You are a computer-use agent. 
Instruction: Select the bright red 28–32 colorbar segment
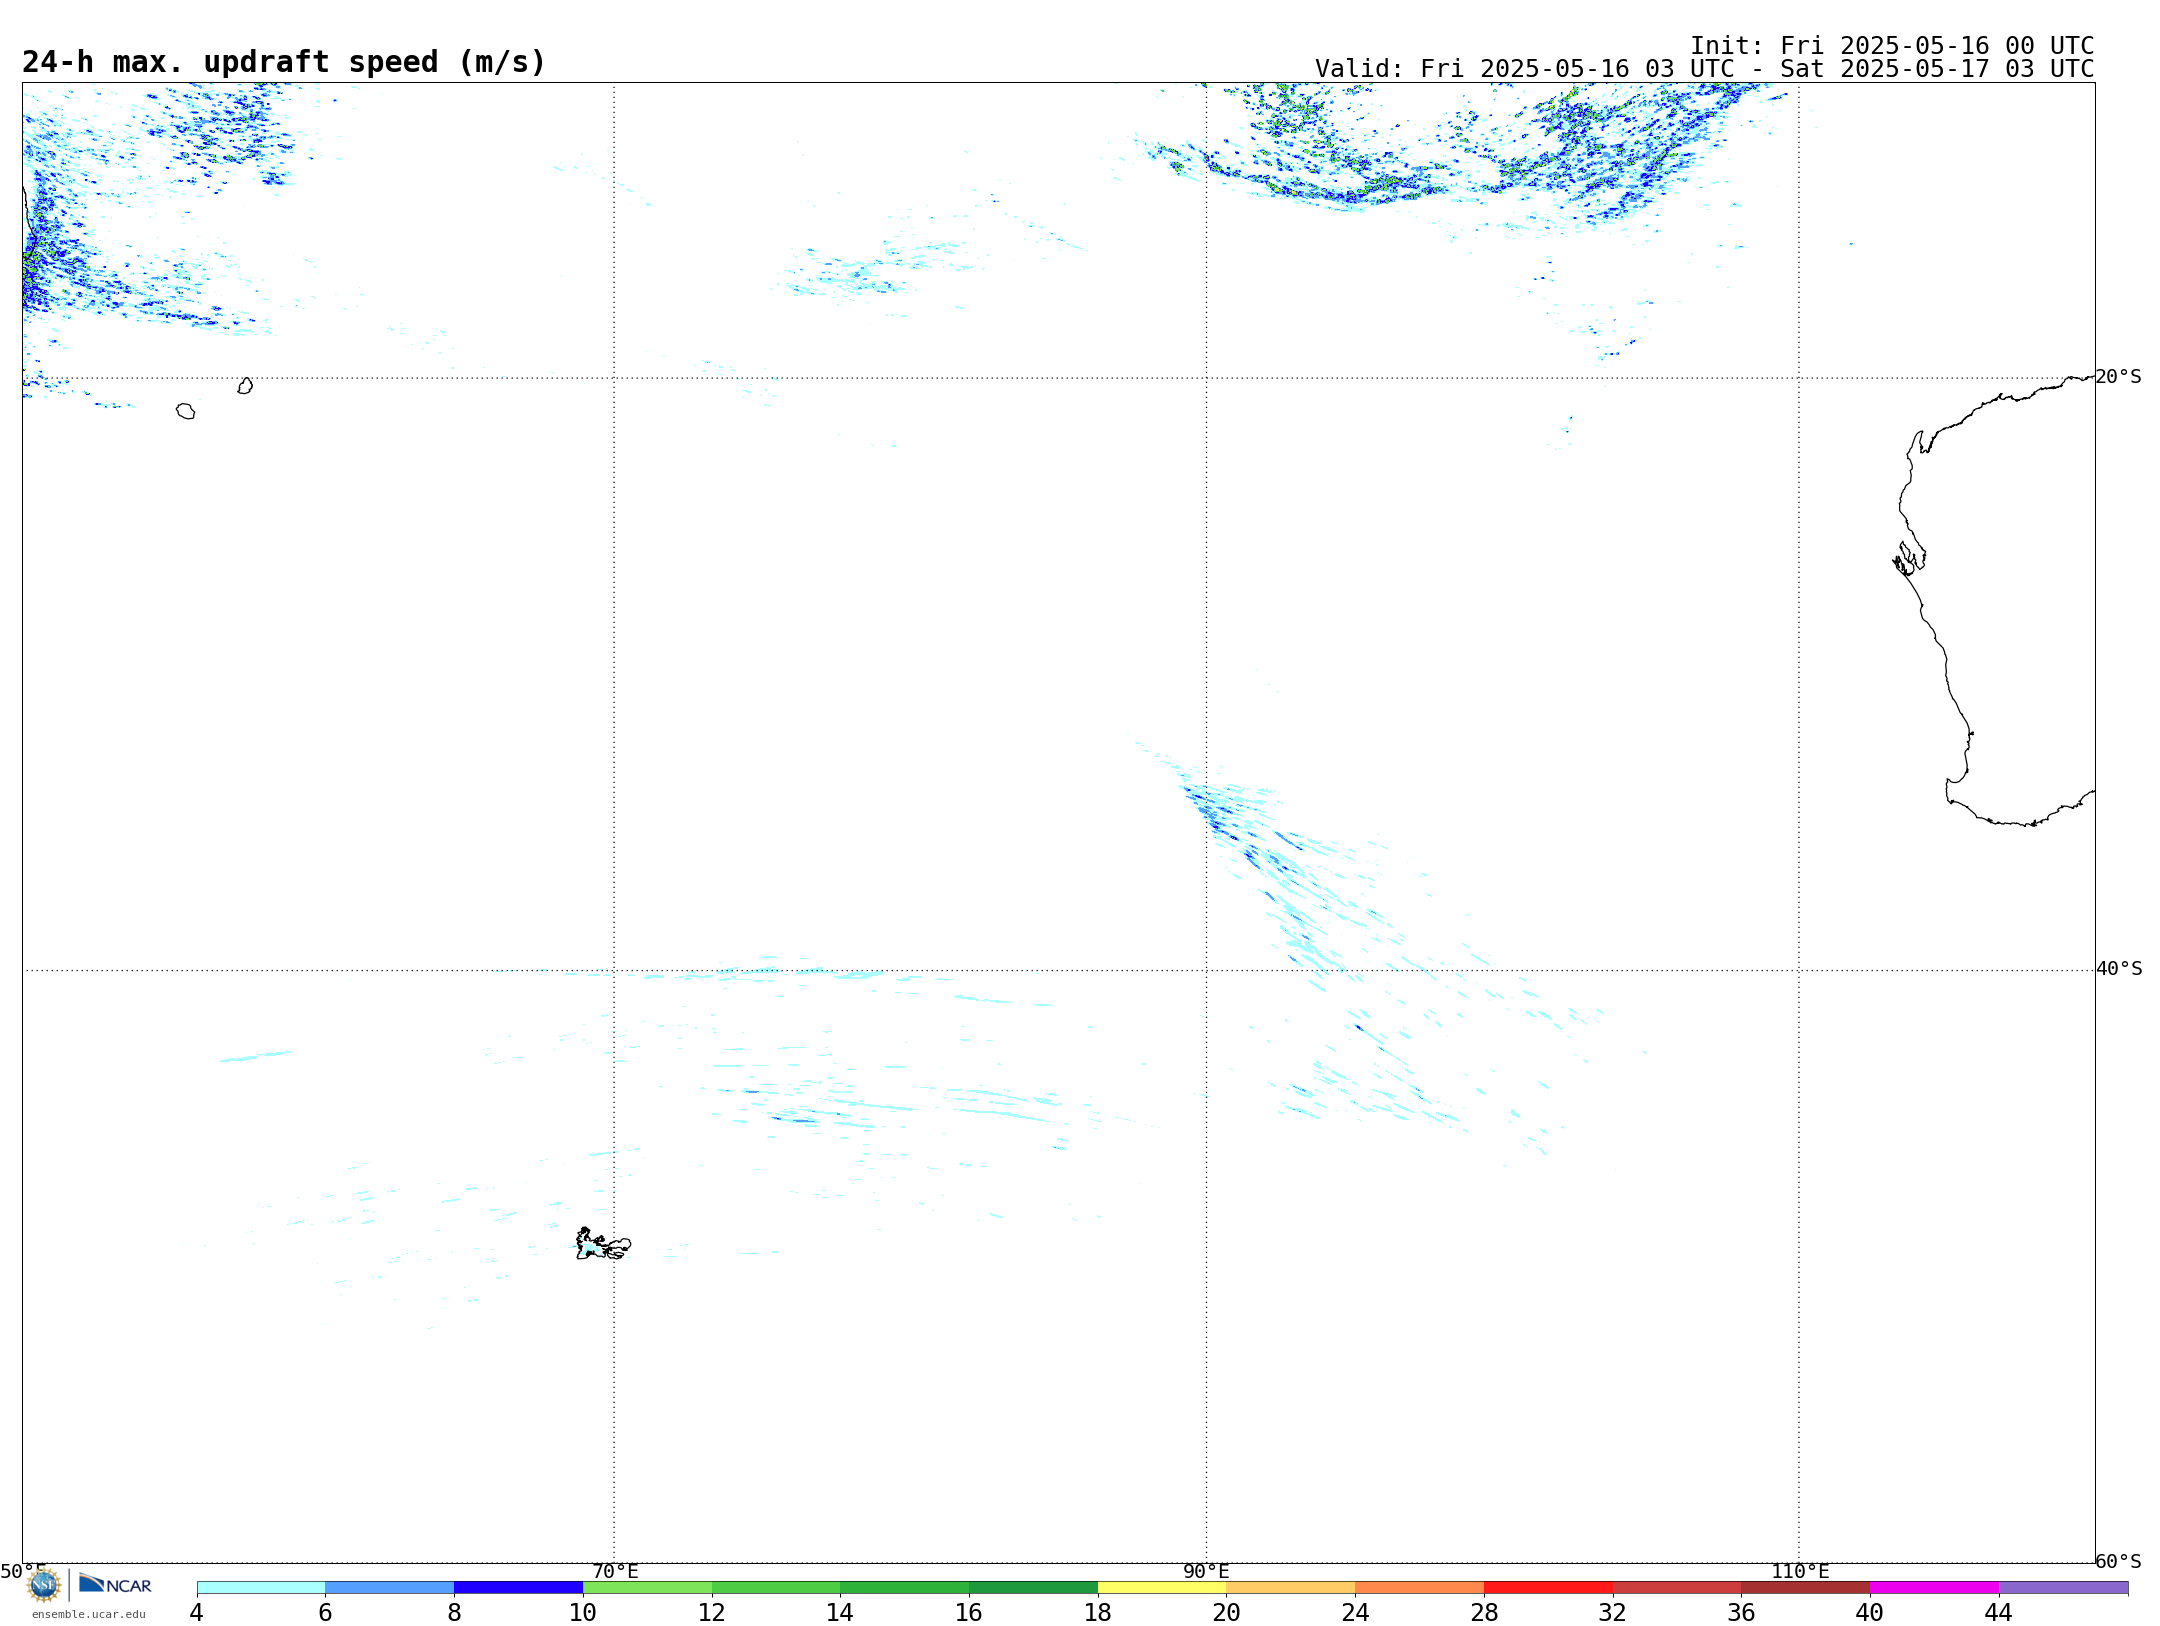pyautogui.click(x=1548, y=1587)
